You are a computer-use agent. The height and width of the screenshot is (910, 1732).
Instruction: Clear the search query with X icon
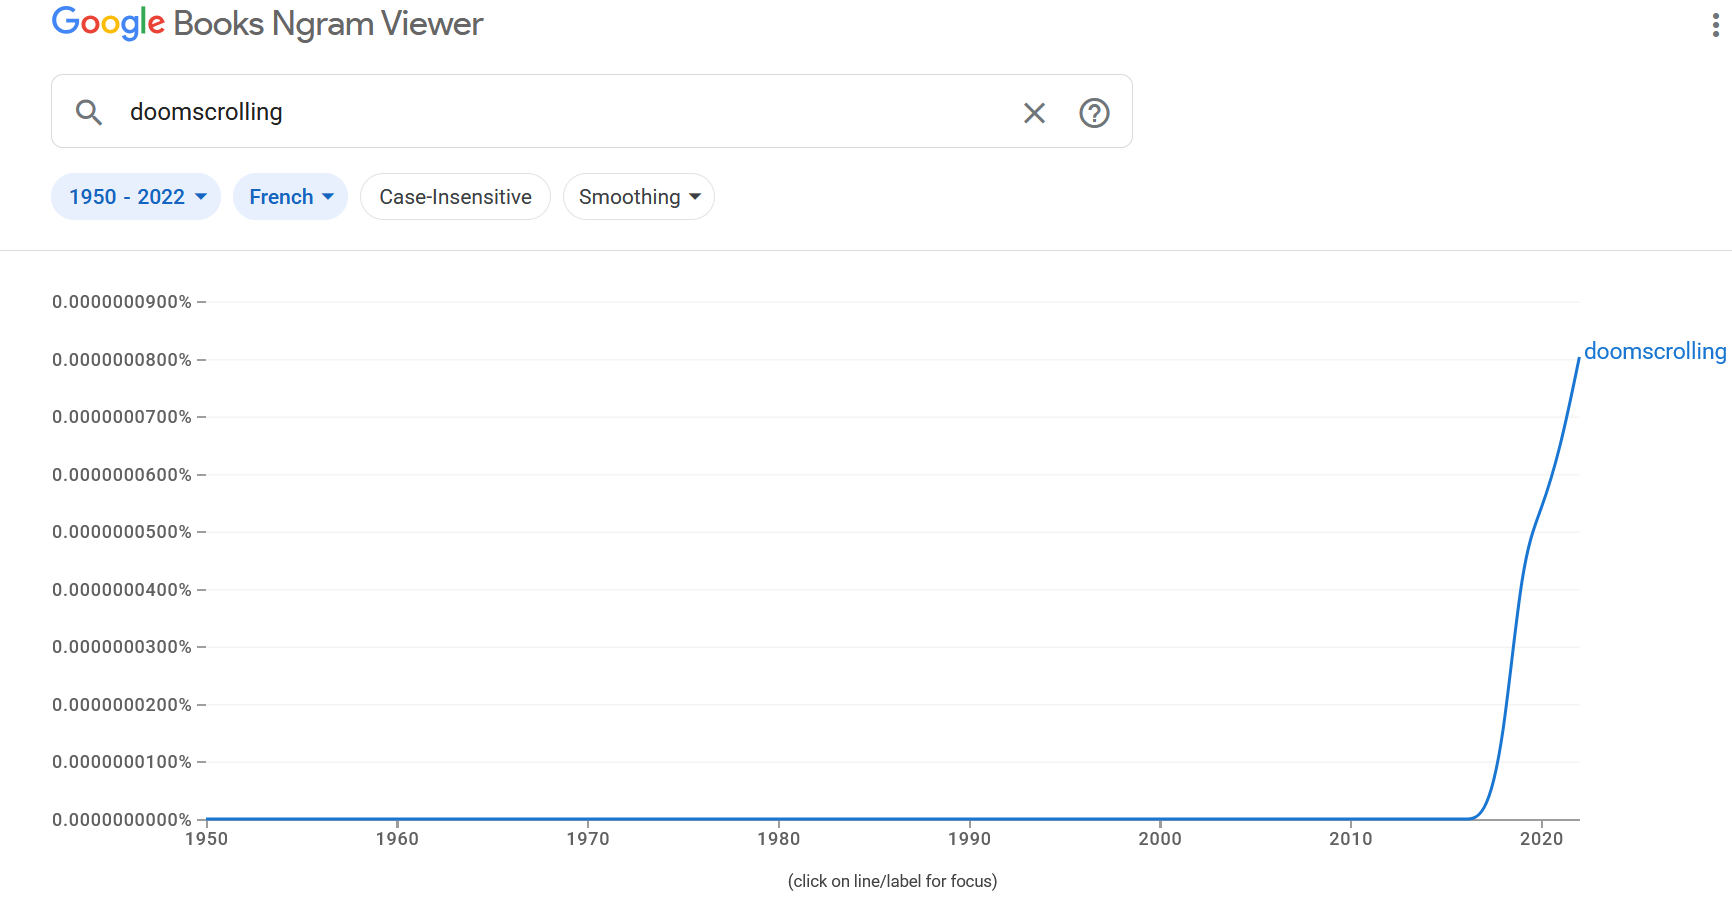pos(1034,113)
